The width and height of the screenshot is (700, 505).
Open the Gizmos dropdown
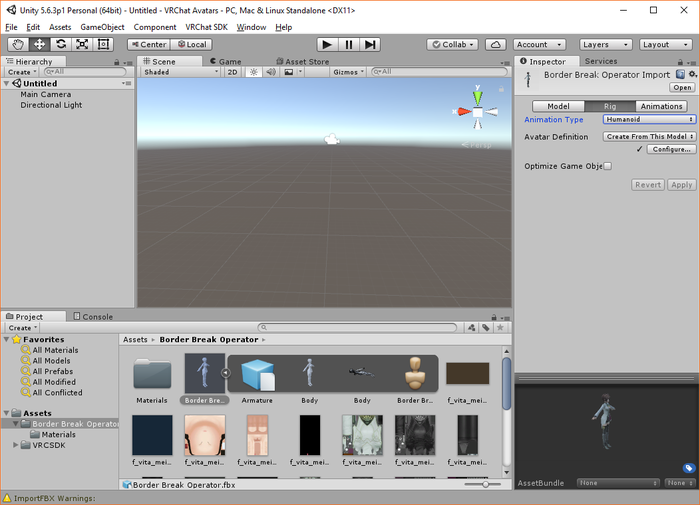(348, 72)
